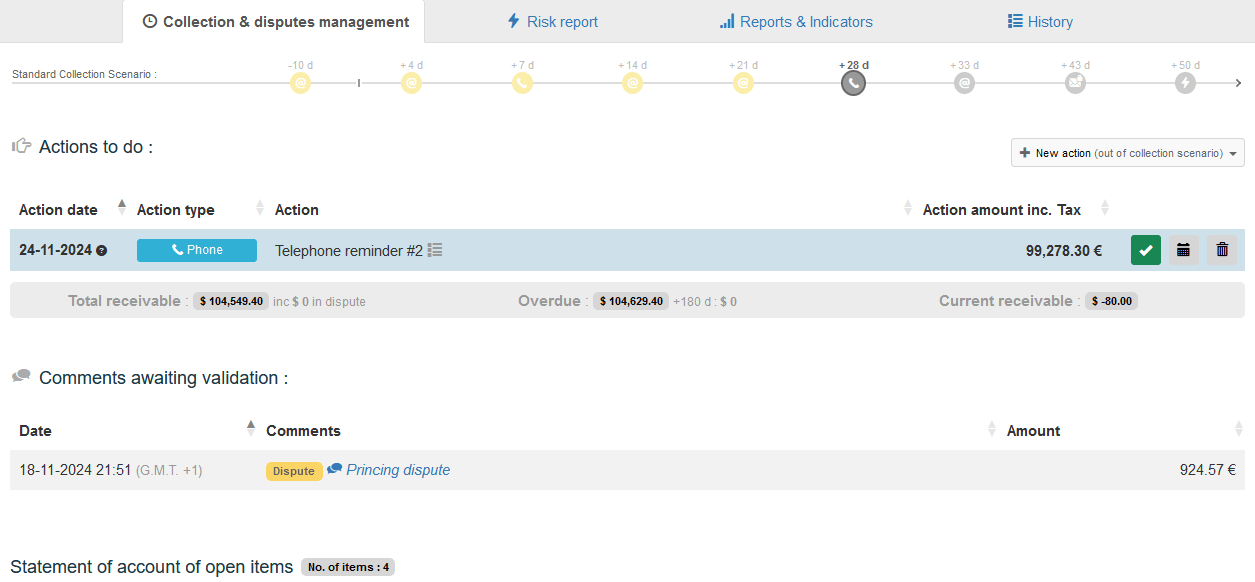The image size is (1255, 582).
Task: Switch to the Risk report tab
Action: (x=552, y=22)
